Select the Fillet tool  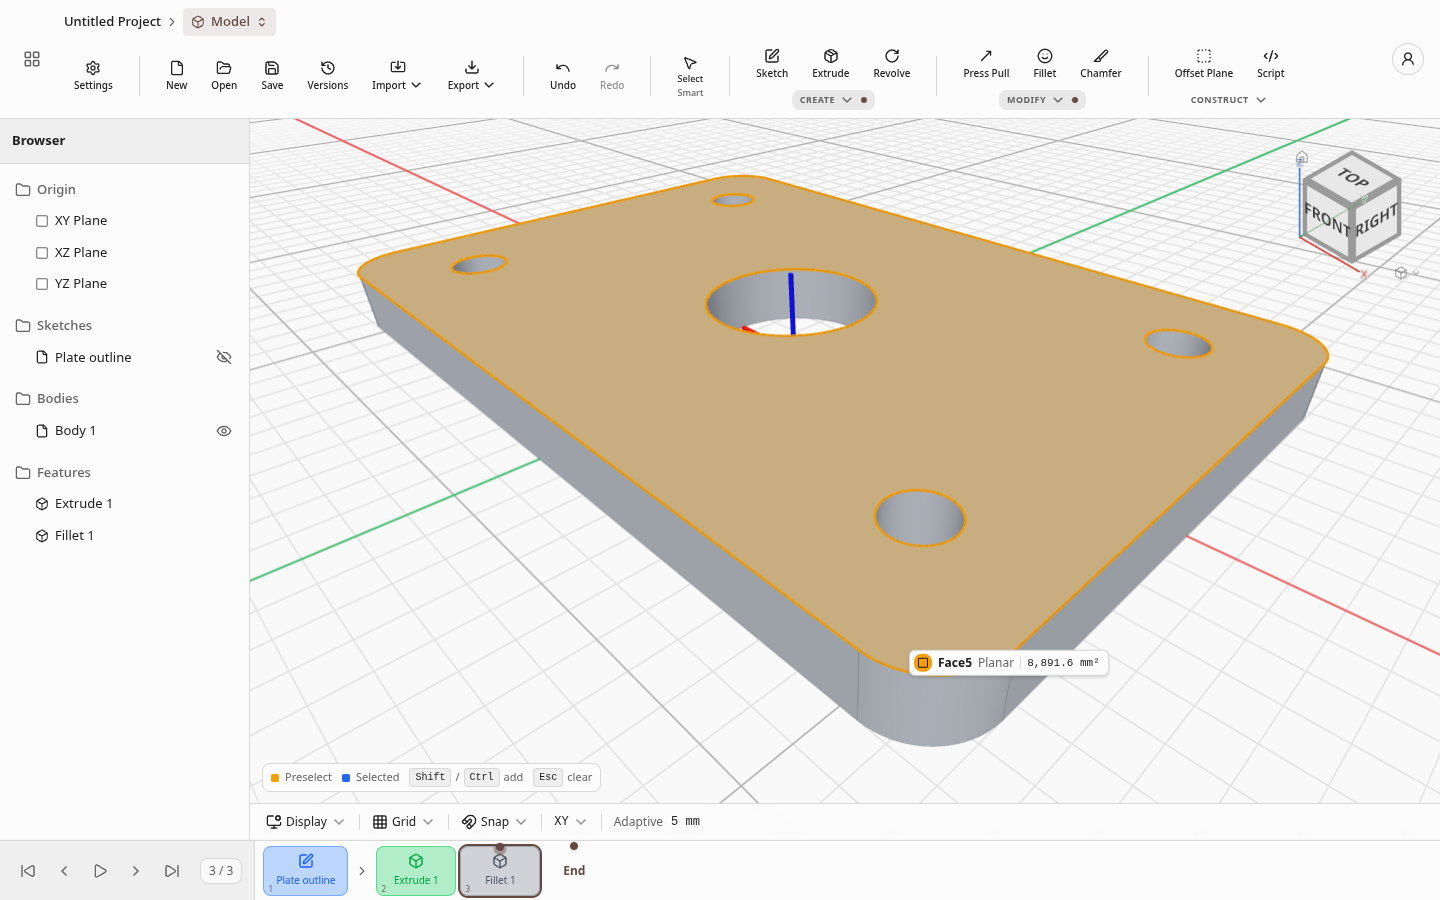(1045, 63)
